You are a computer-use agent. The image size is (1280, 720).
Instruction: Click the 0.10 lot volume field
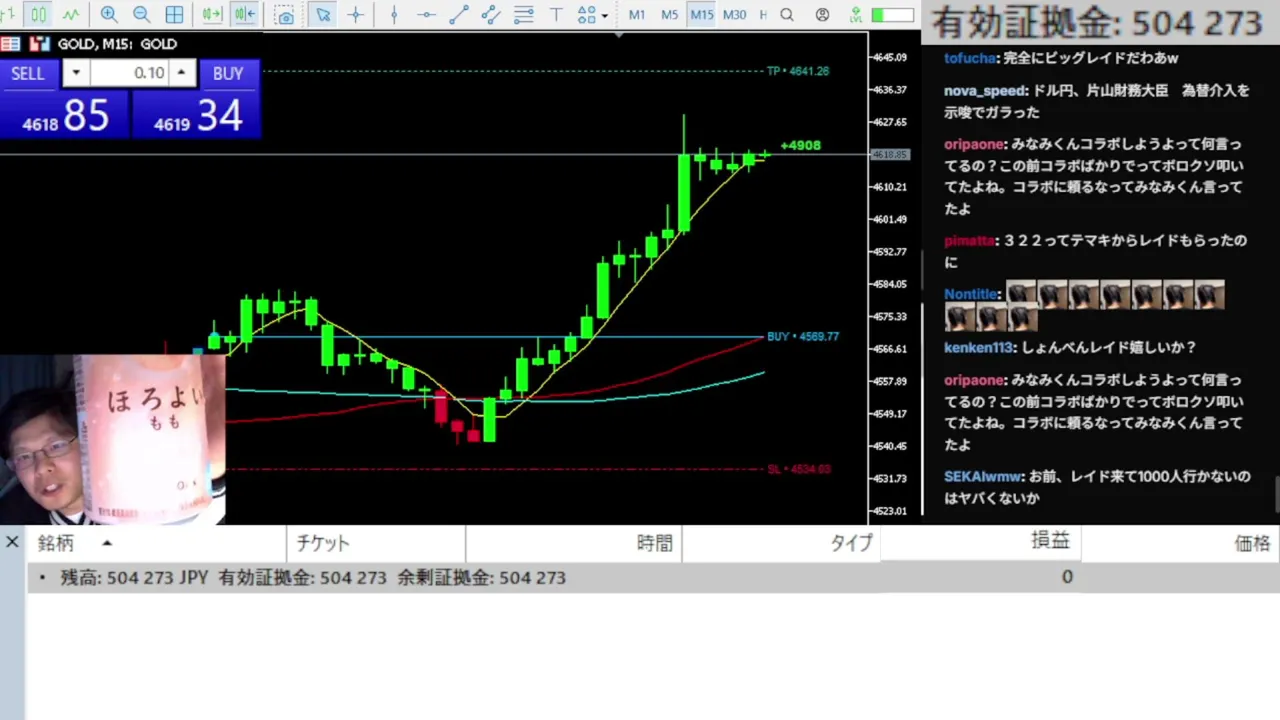click(x=128, y=73)
